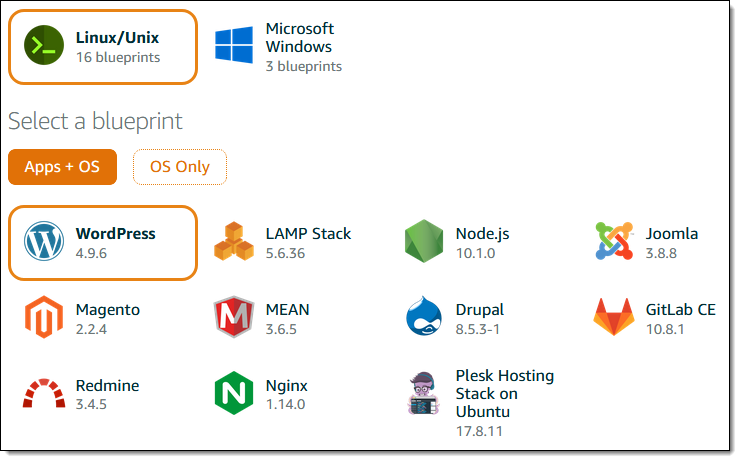Click the Drupal droplet icon

pos(424,317)
